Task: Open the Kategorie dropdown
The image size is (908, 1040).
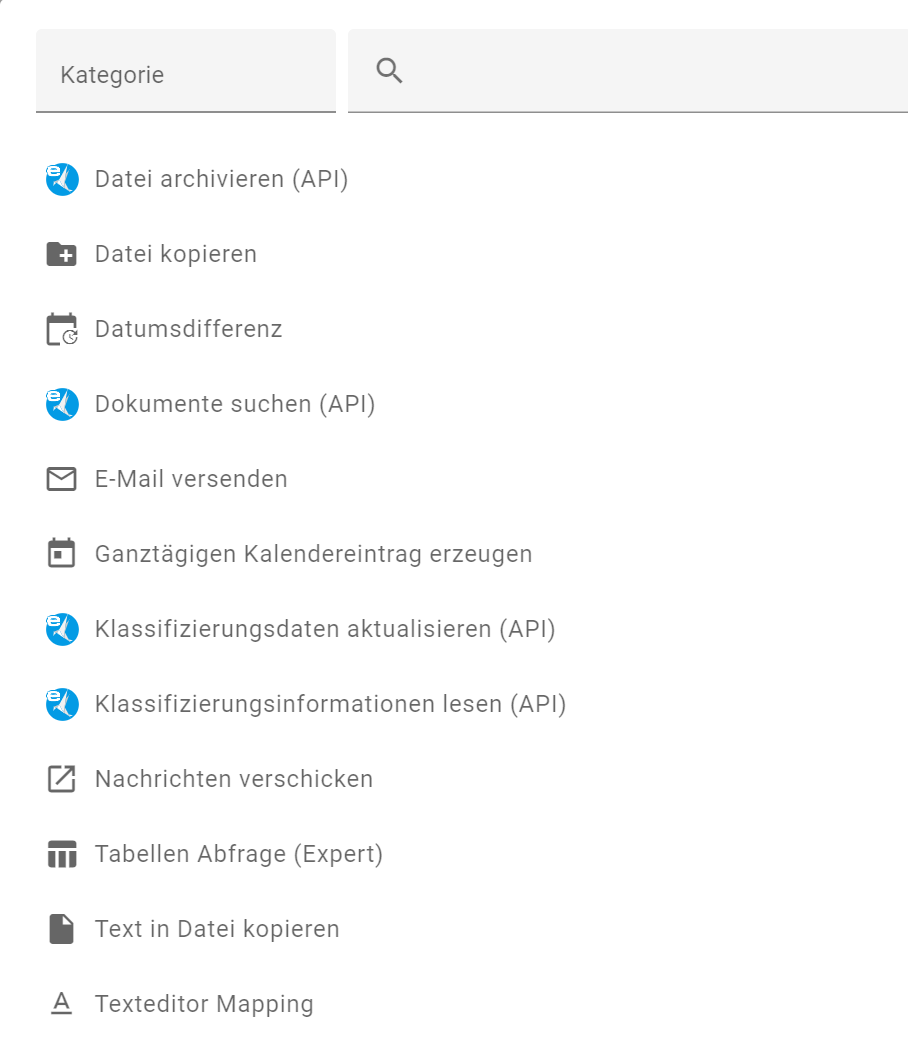Action: click(x=185, y=74)
